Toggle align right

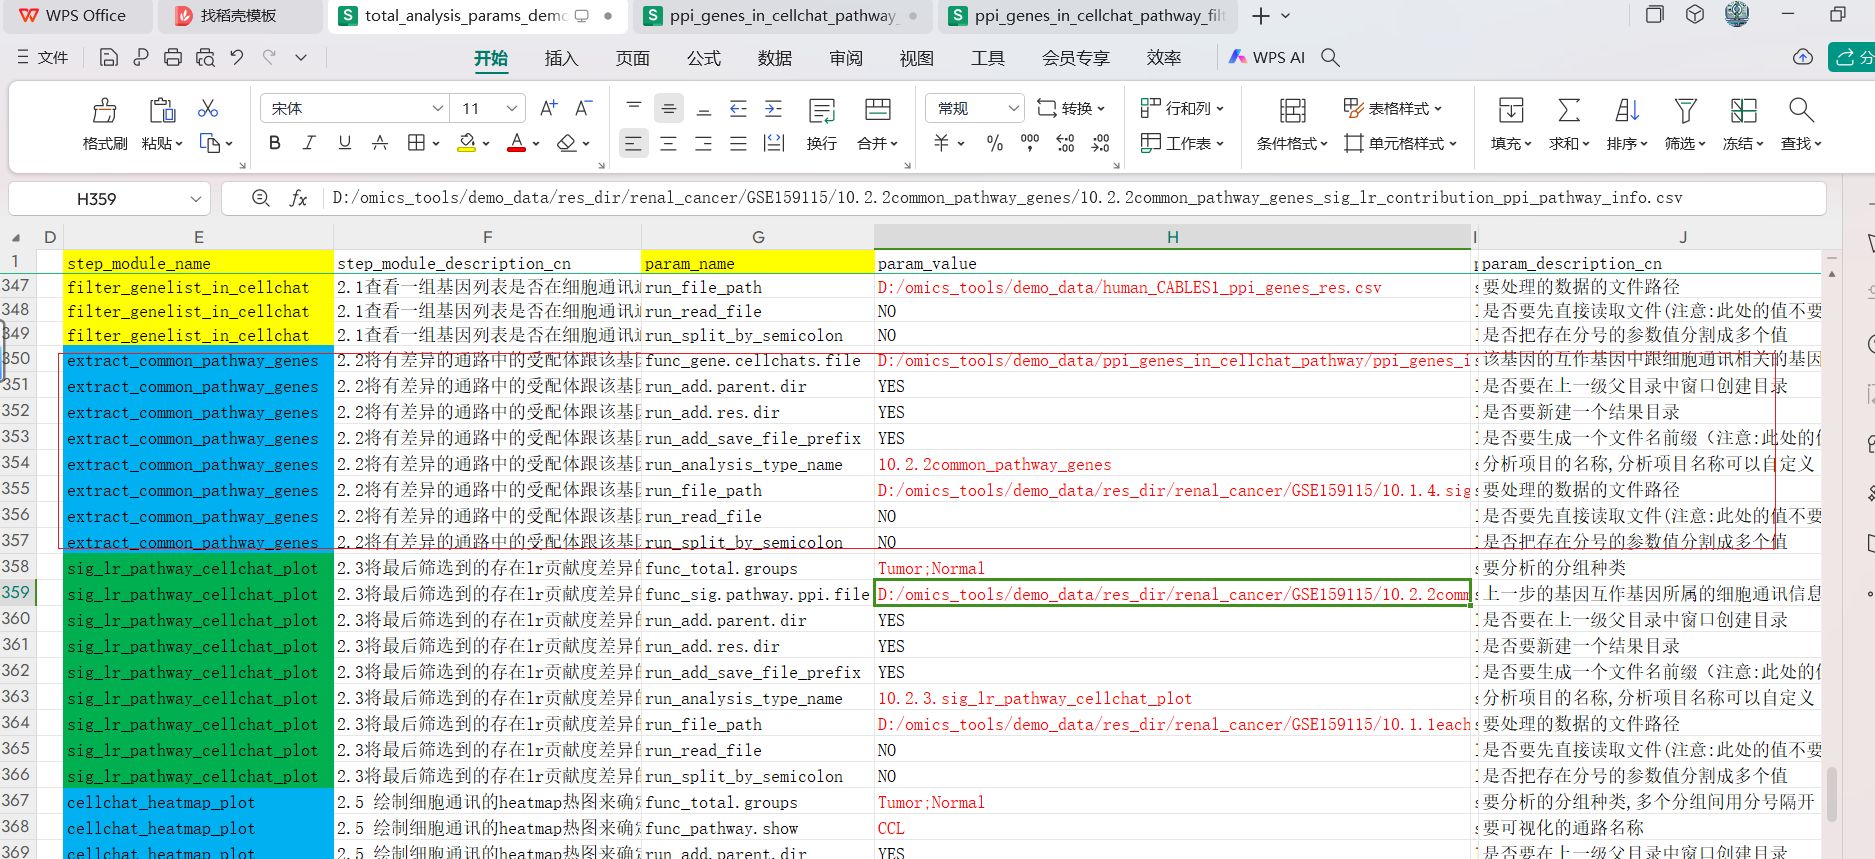703,143
